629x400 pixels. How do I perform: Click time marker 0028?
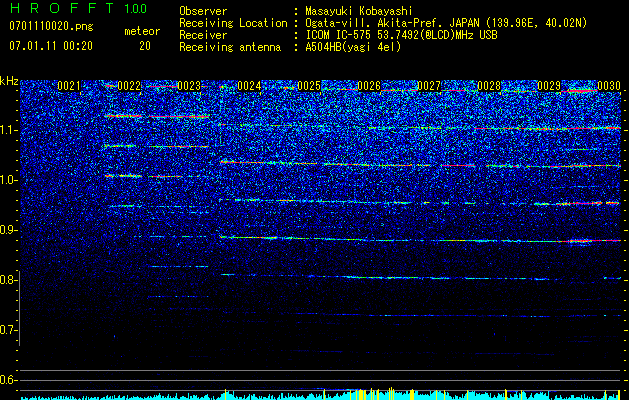coord(489,86)
